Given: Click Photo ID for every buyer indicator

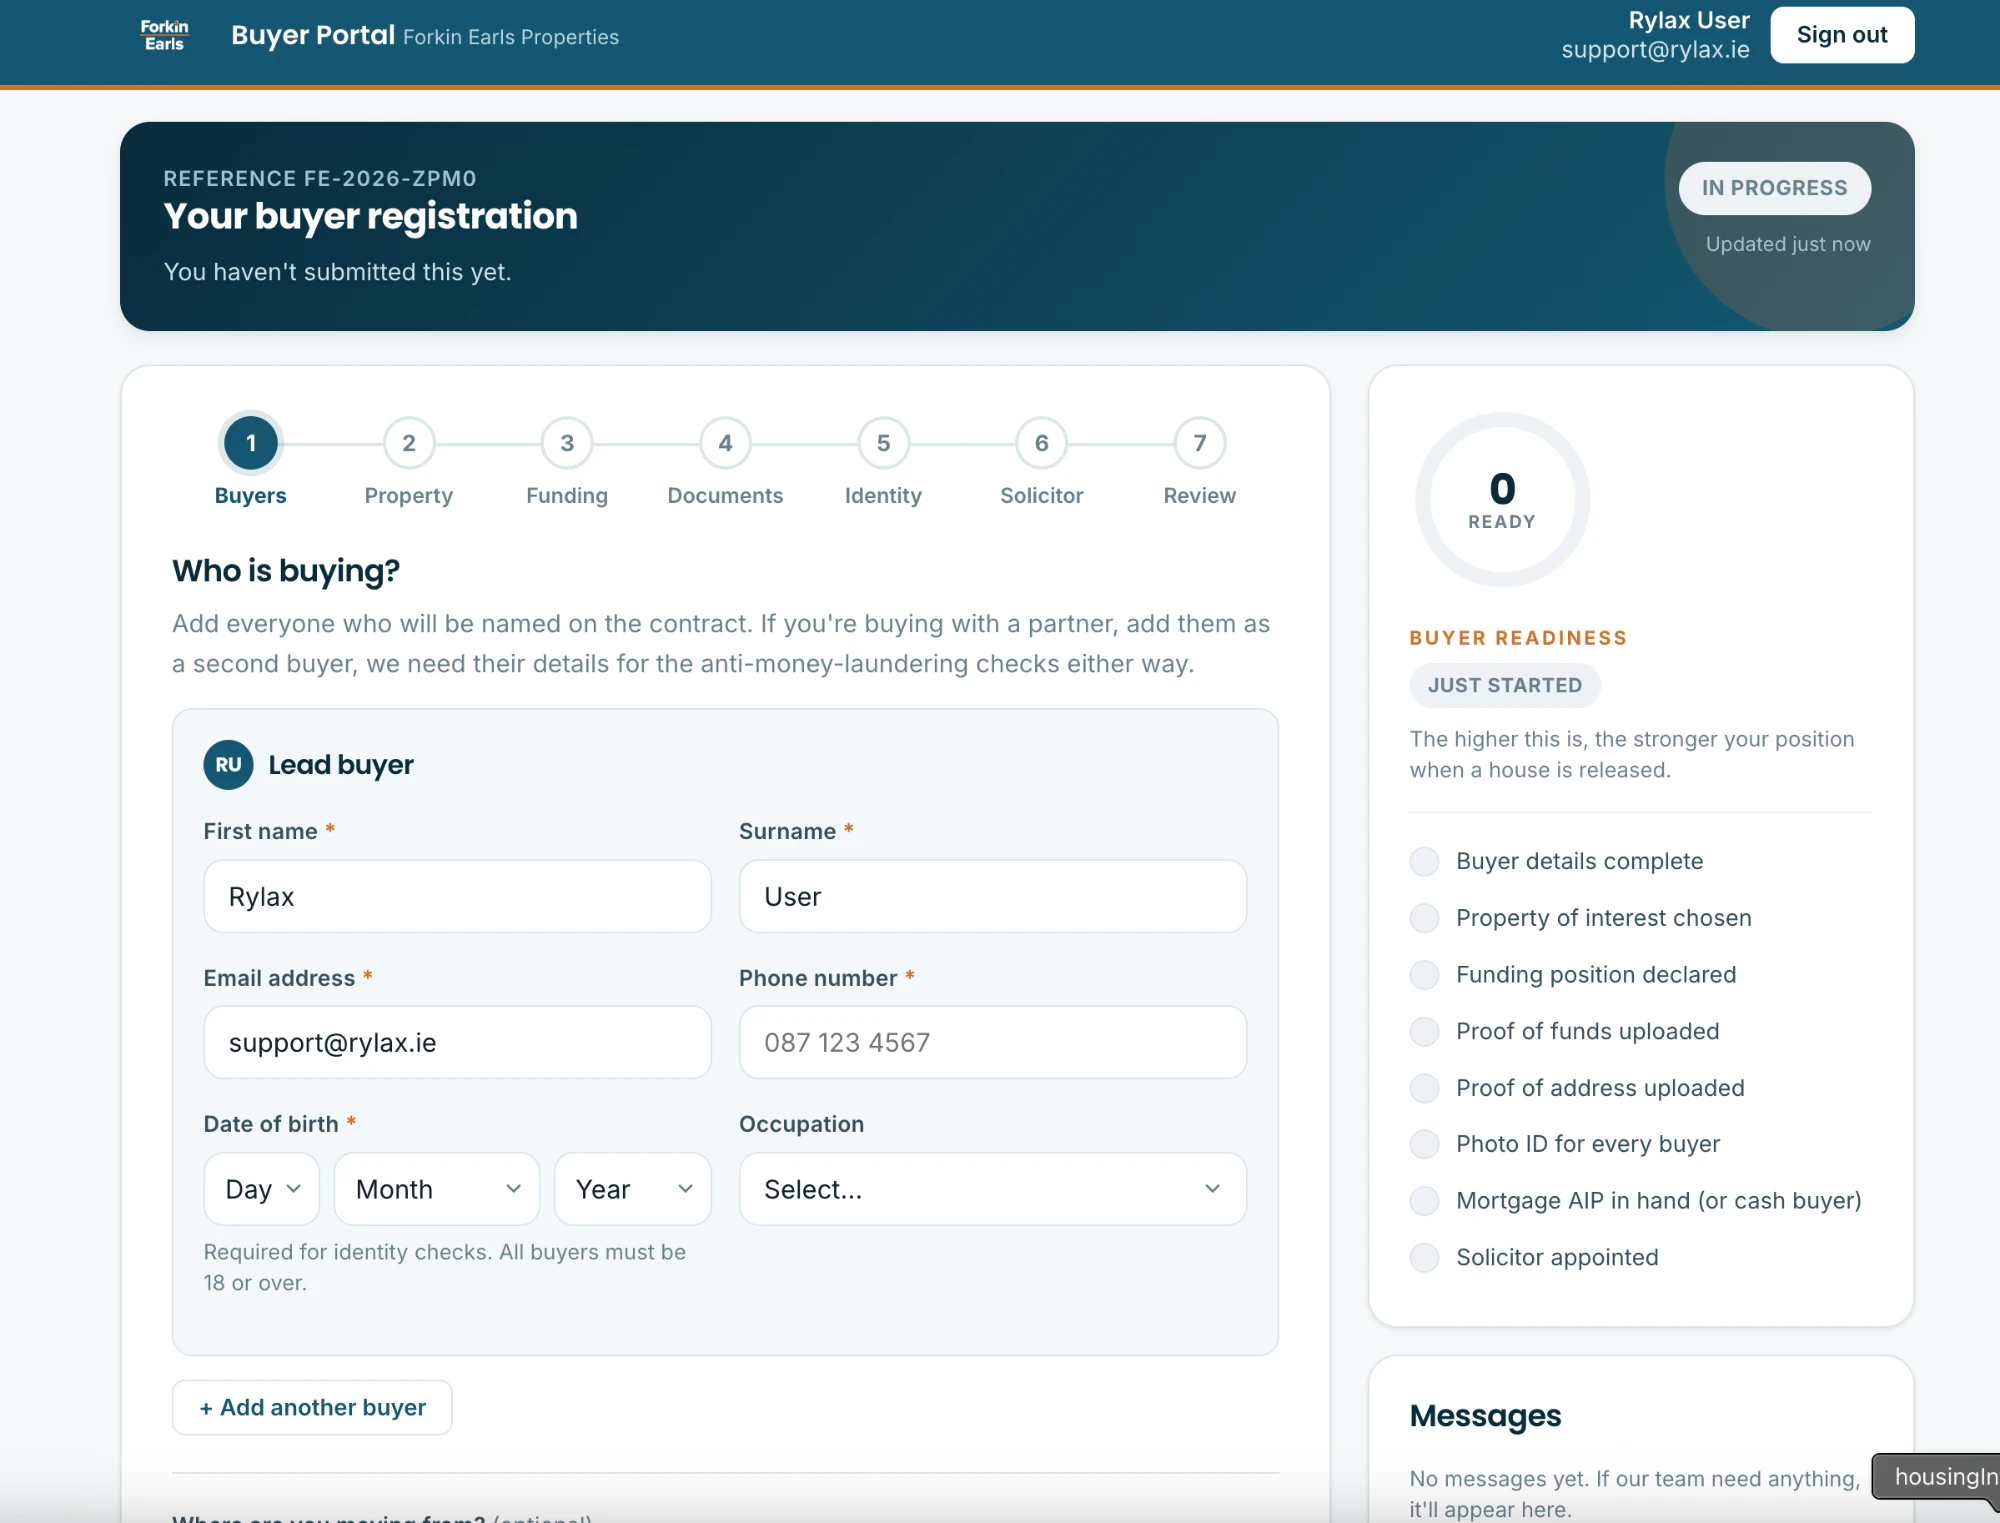Looking at the screenshot, I should point(1424,1144).
